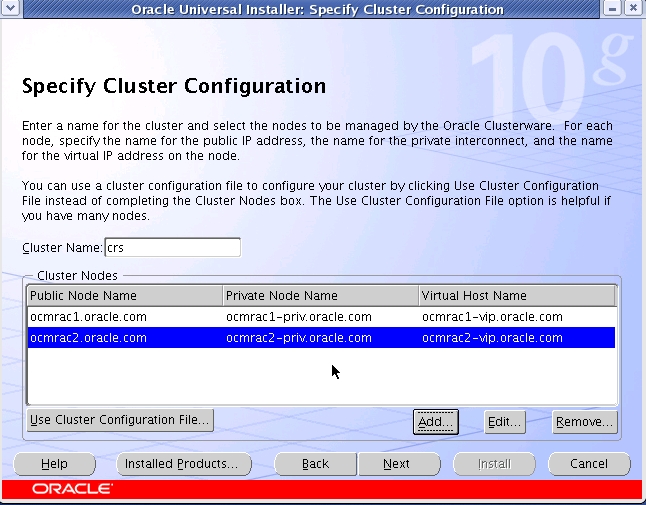646x505 pixels.
Task: Proceed with the Next button
Action: pos(399,464)
